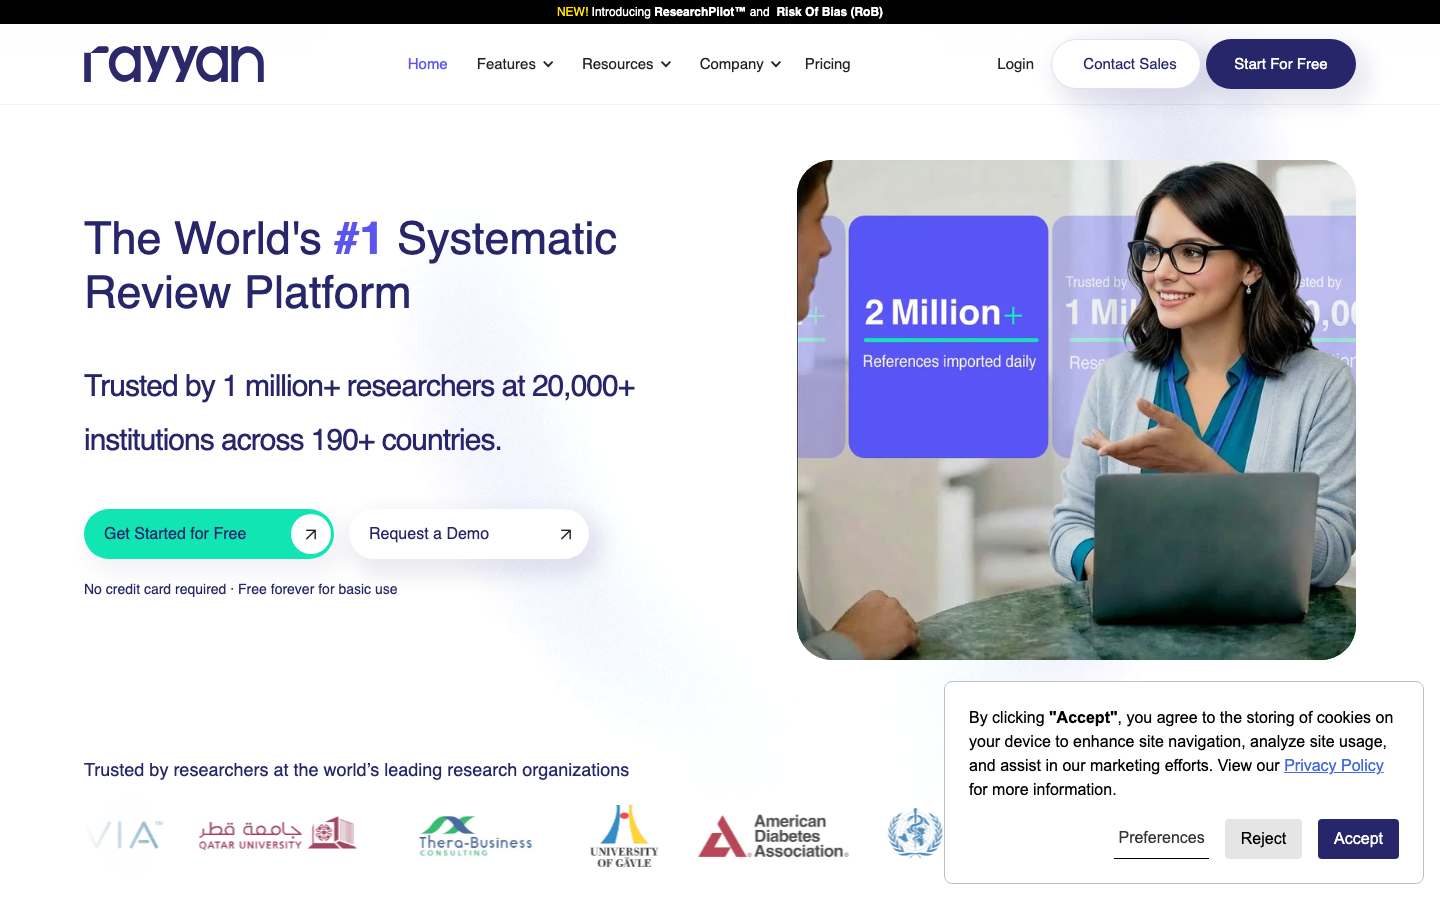The height and width of the screenshot is (900, 1440).
Task: Click the 2 Million+ references card
Action: tap(948, 337)
